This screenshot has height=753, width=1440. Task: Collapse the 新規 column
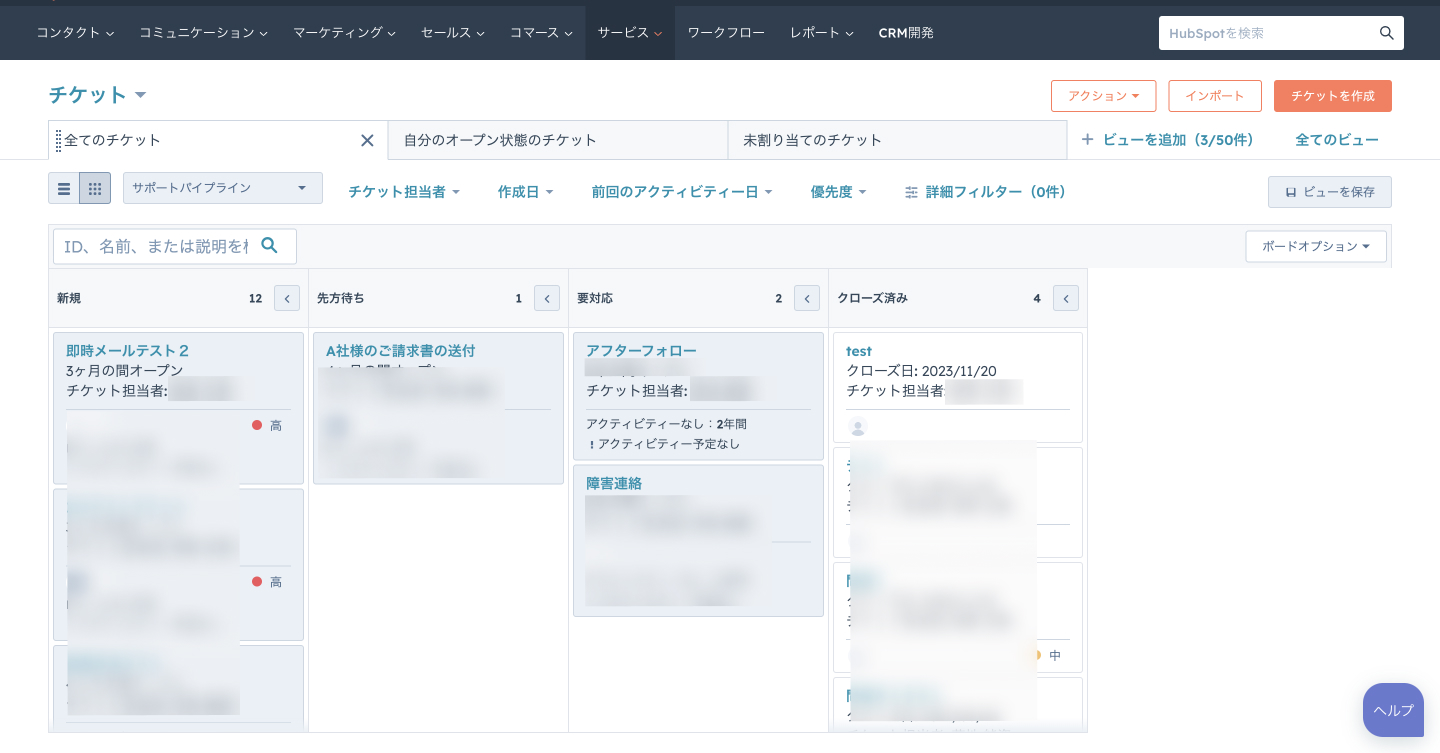pos(287,298)
